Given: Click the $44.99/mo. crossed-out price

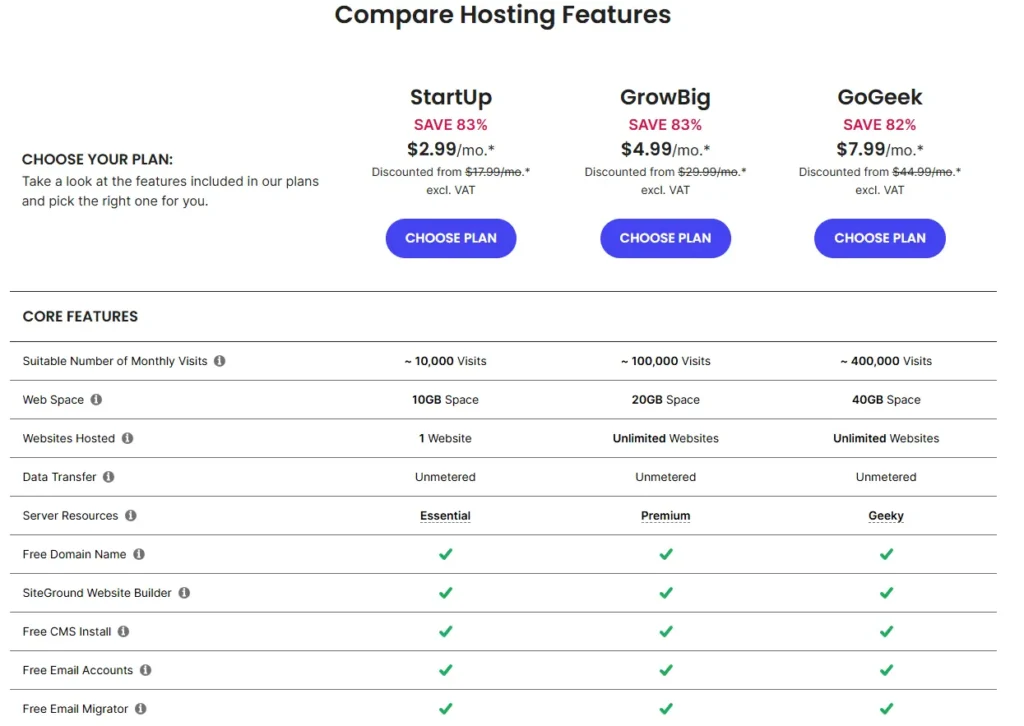Looking at the screenshot, I should [x=923, y=172].
